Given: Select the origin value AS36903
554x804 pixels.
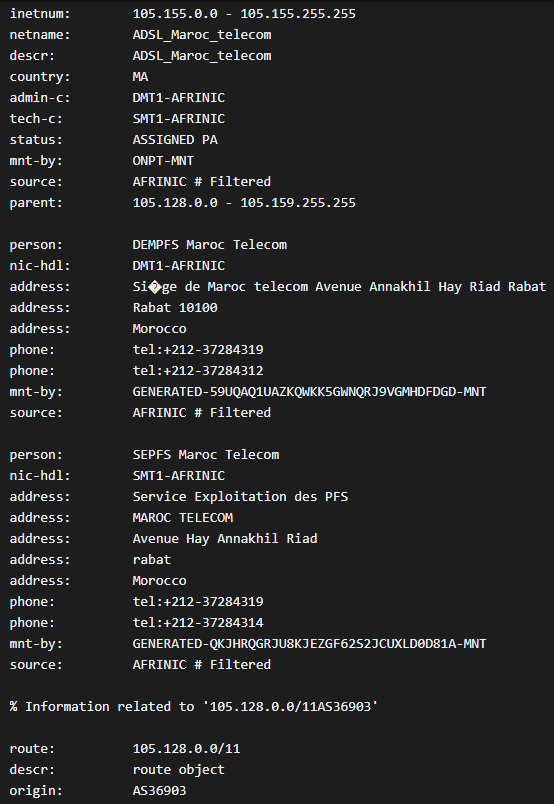Looking at the screenshot, I should 160,791.
